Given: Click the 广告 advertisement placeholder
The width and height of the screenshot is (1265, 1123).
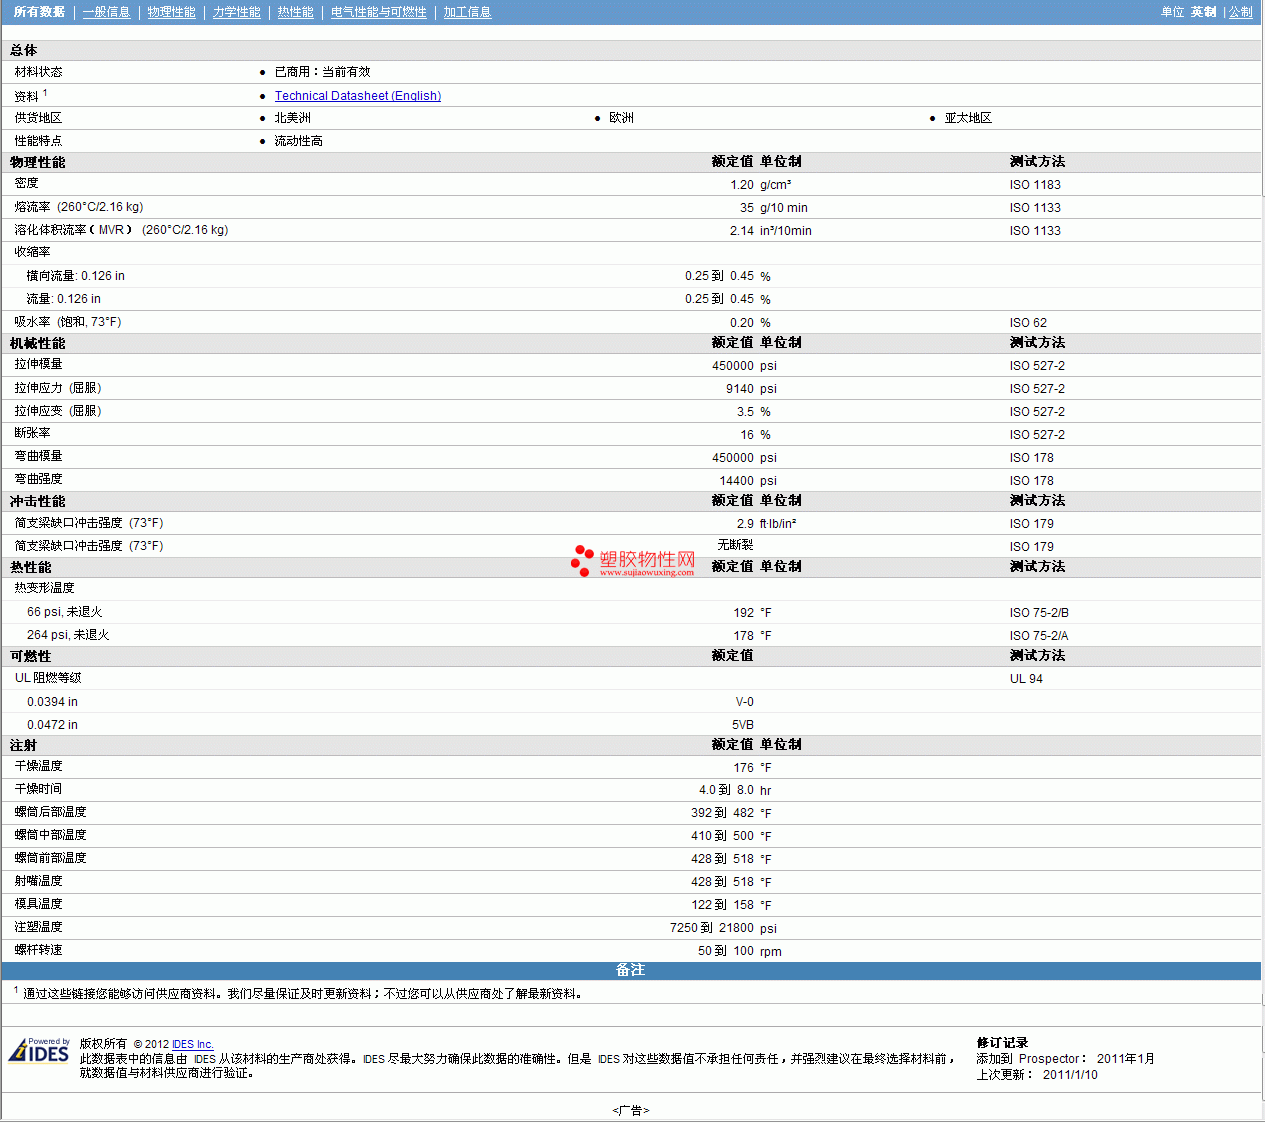Looking at the screenshot, I should click(x=631, y=1110).
